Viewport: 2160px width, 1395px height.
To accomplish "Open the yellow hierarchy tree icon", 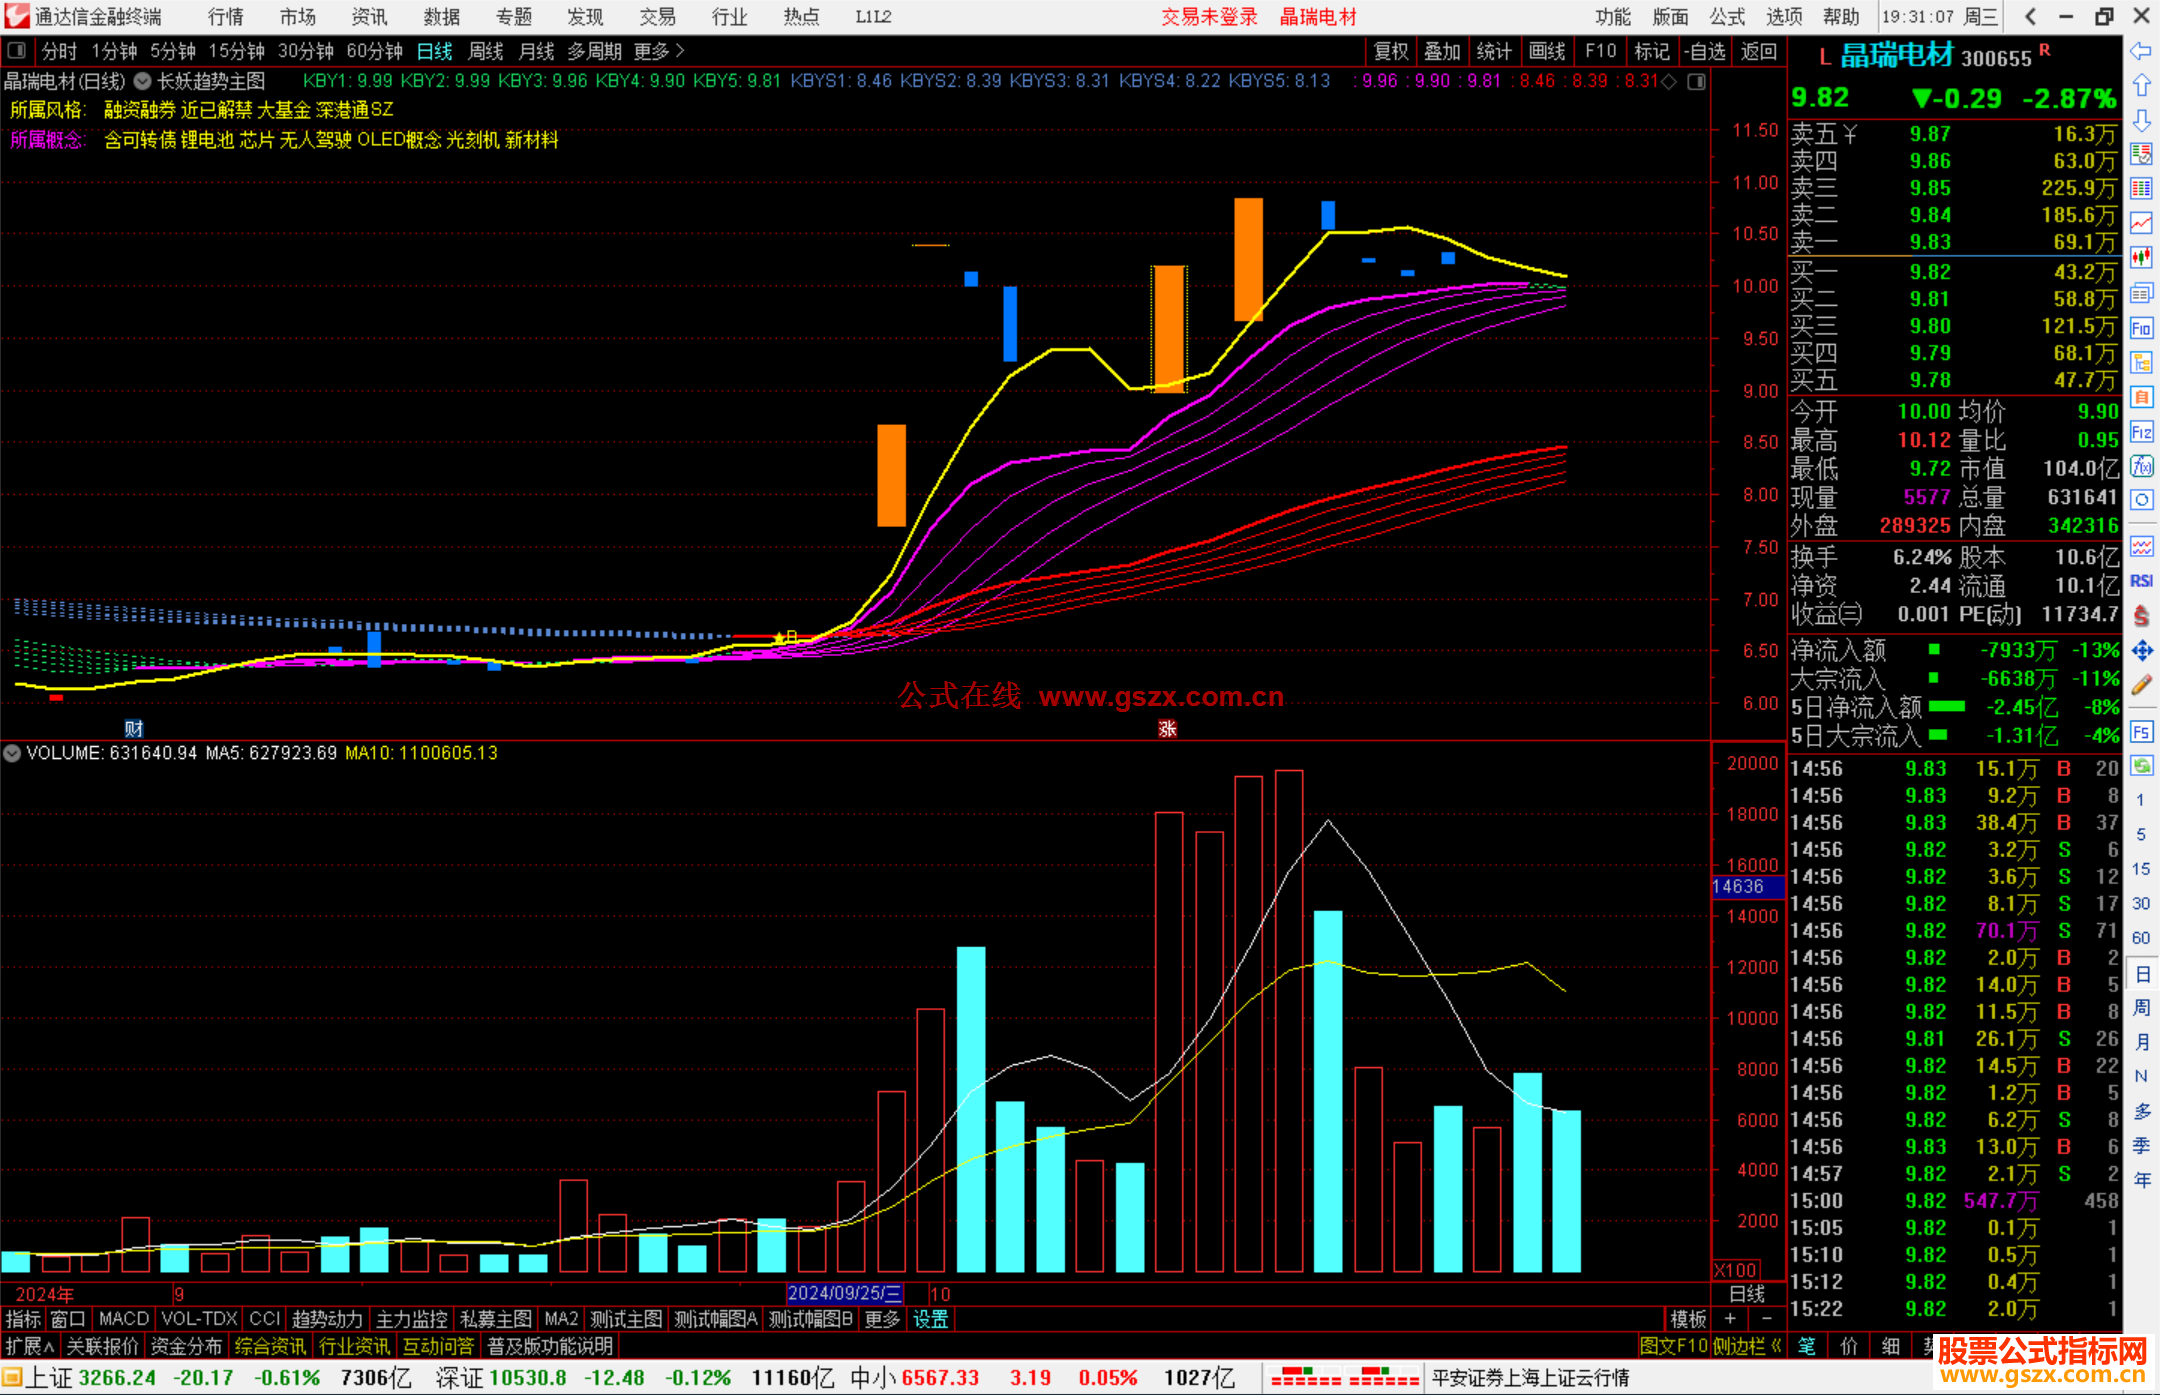I will [2141, 362].
